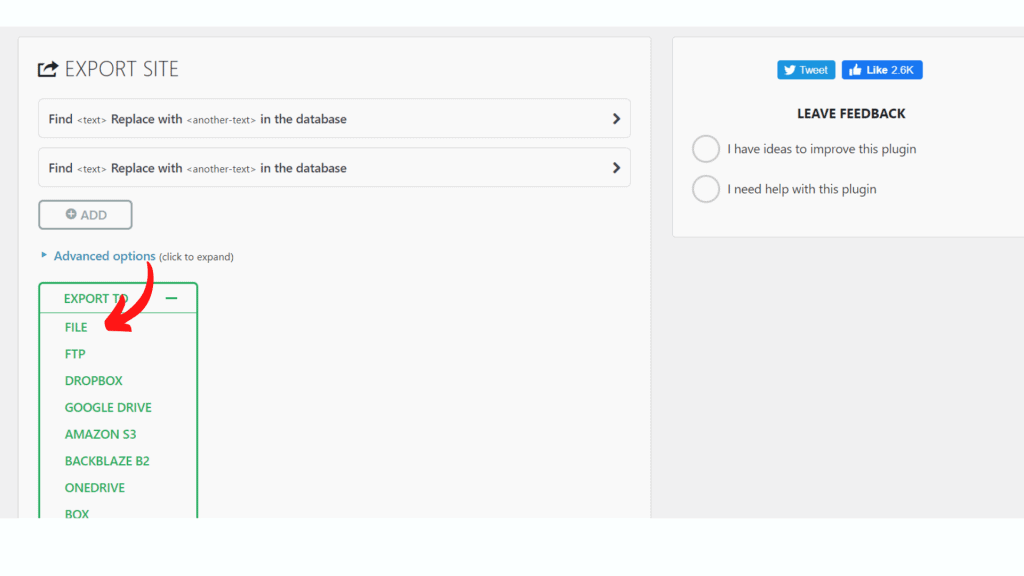Click the Twitter bird Tweet button

pos(806,70)
